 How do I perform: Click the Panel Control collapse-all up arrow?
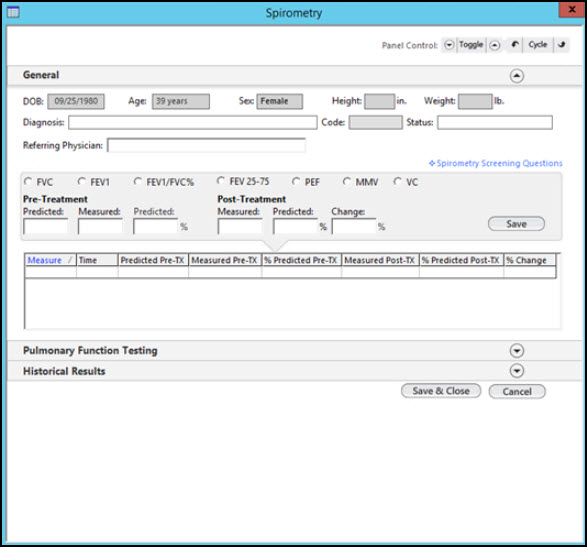(495, 45)
